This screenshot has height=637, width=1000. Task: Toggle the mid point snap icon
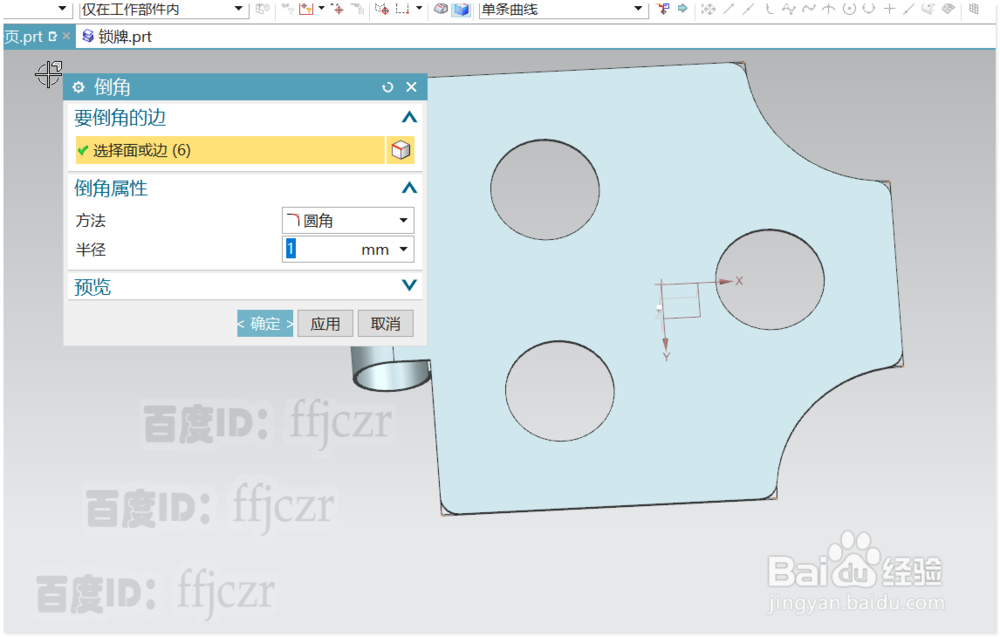point(748,8)
